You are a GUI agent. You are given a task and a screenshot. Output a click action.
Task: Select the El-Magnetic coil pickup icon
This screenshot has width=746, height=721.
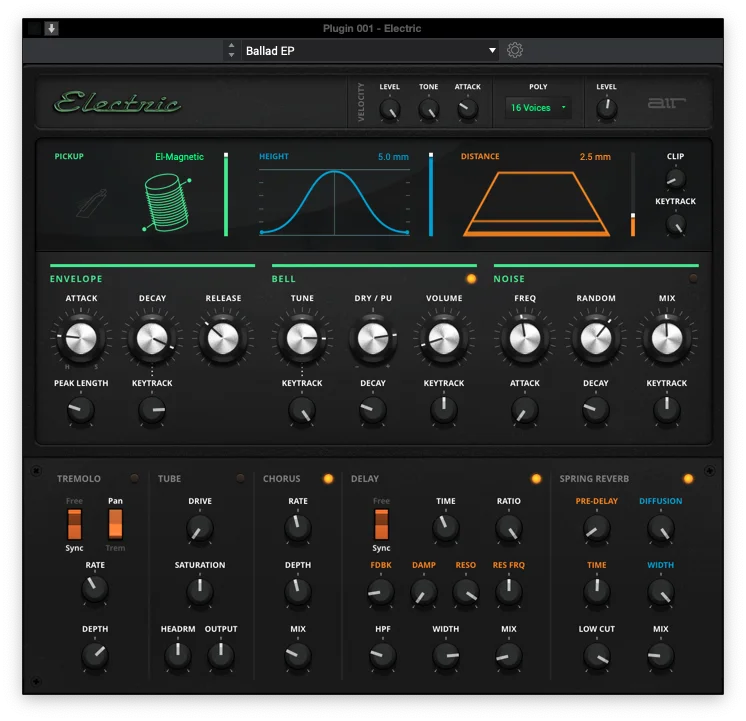coord(167,203)
